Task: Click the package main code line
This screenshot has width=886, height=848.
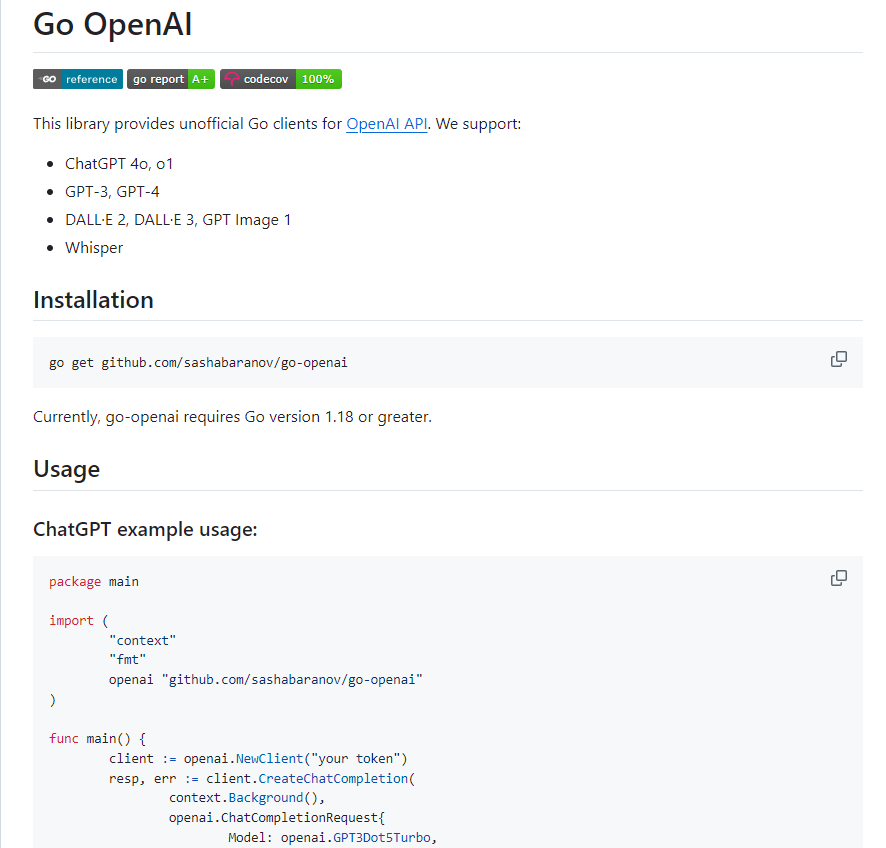Action: tap(94, 581)
